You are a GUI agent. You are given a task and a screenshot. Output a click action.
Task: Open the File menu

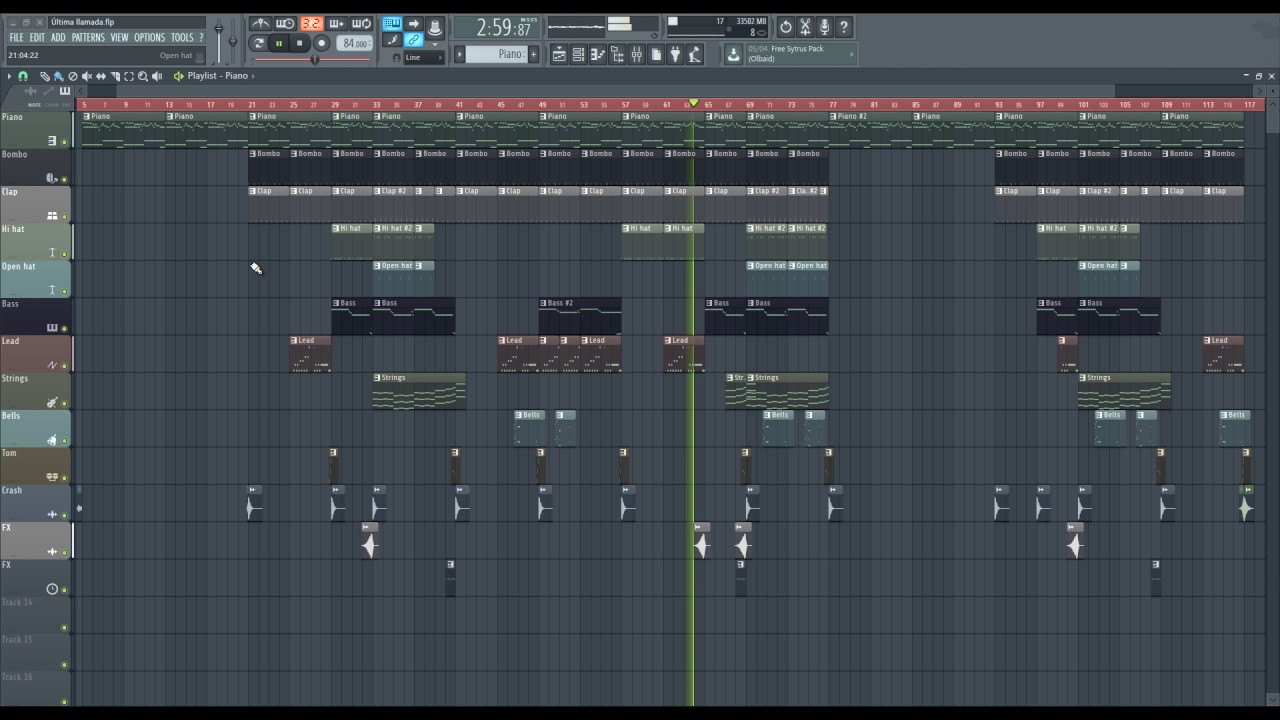click(16, 38)
